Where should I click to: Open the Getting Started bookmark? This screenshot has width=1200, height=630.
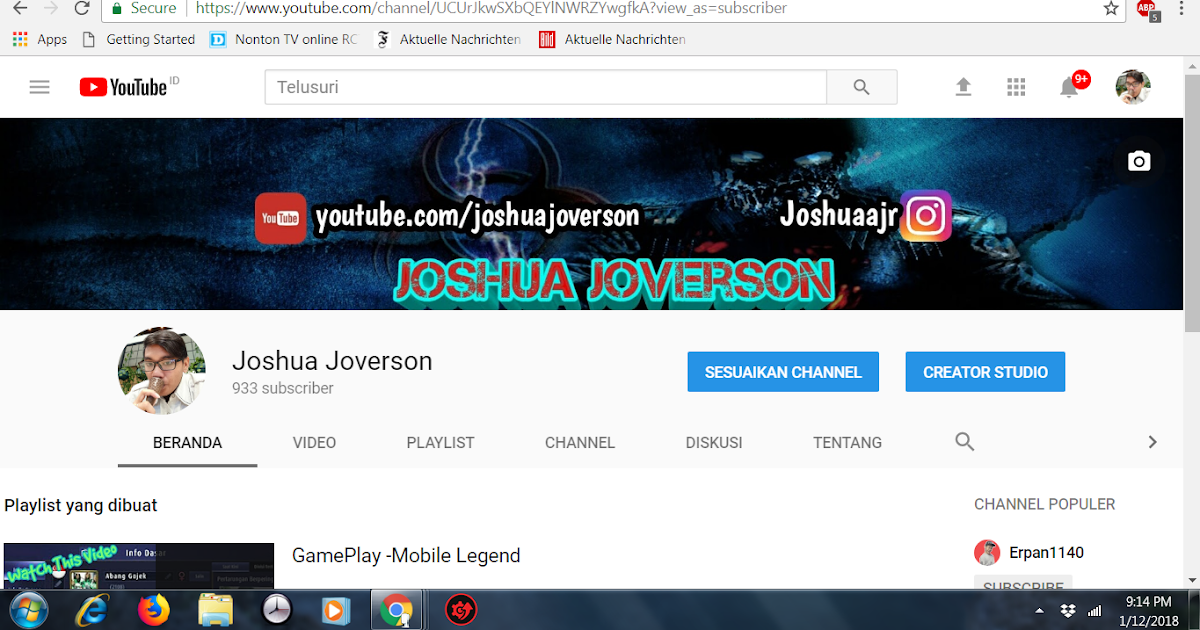139,39
